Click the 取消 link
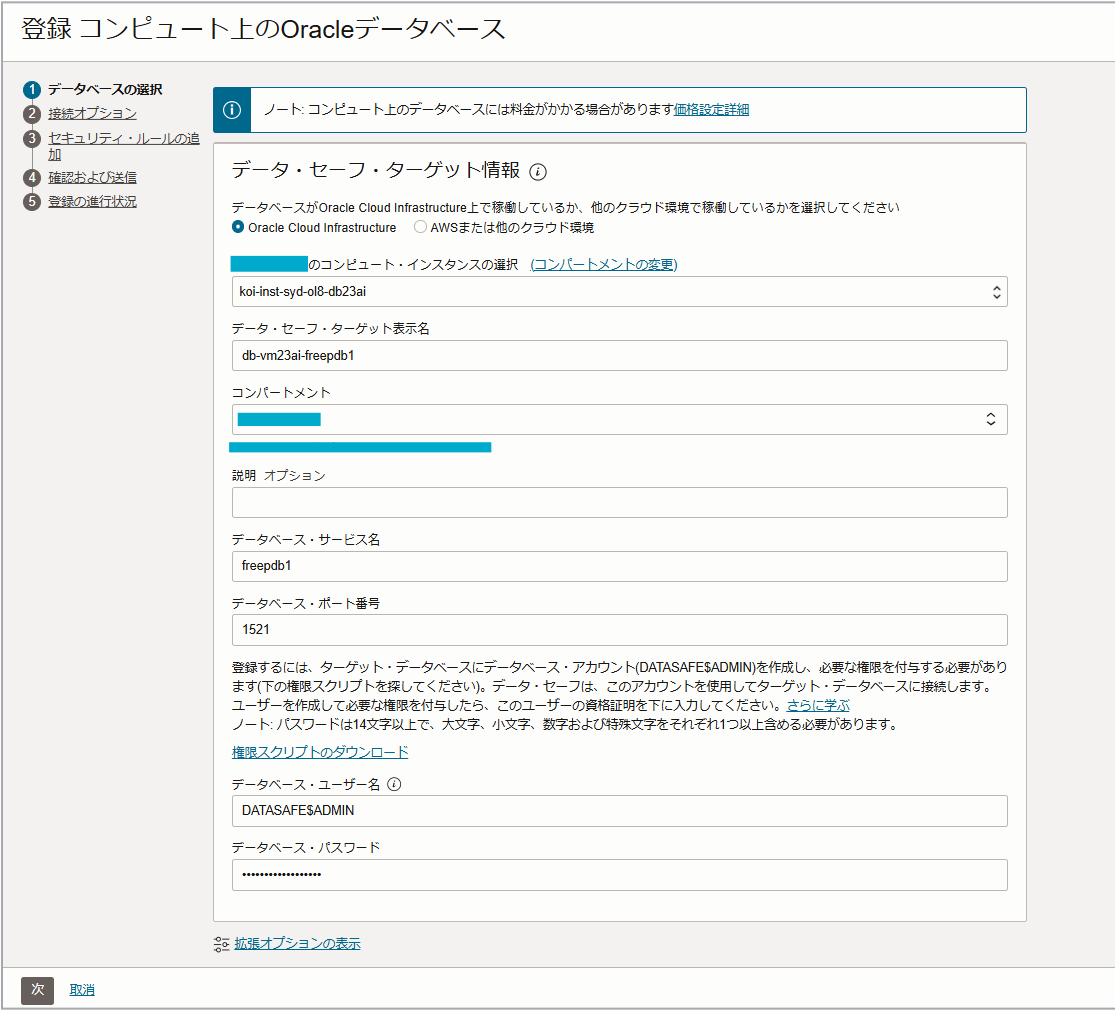The image size is (1115, 1010). pos(81,990)
